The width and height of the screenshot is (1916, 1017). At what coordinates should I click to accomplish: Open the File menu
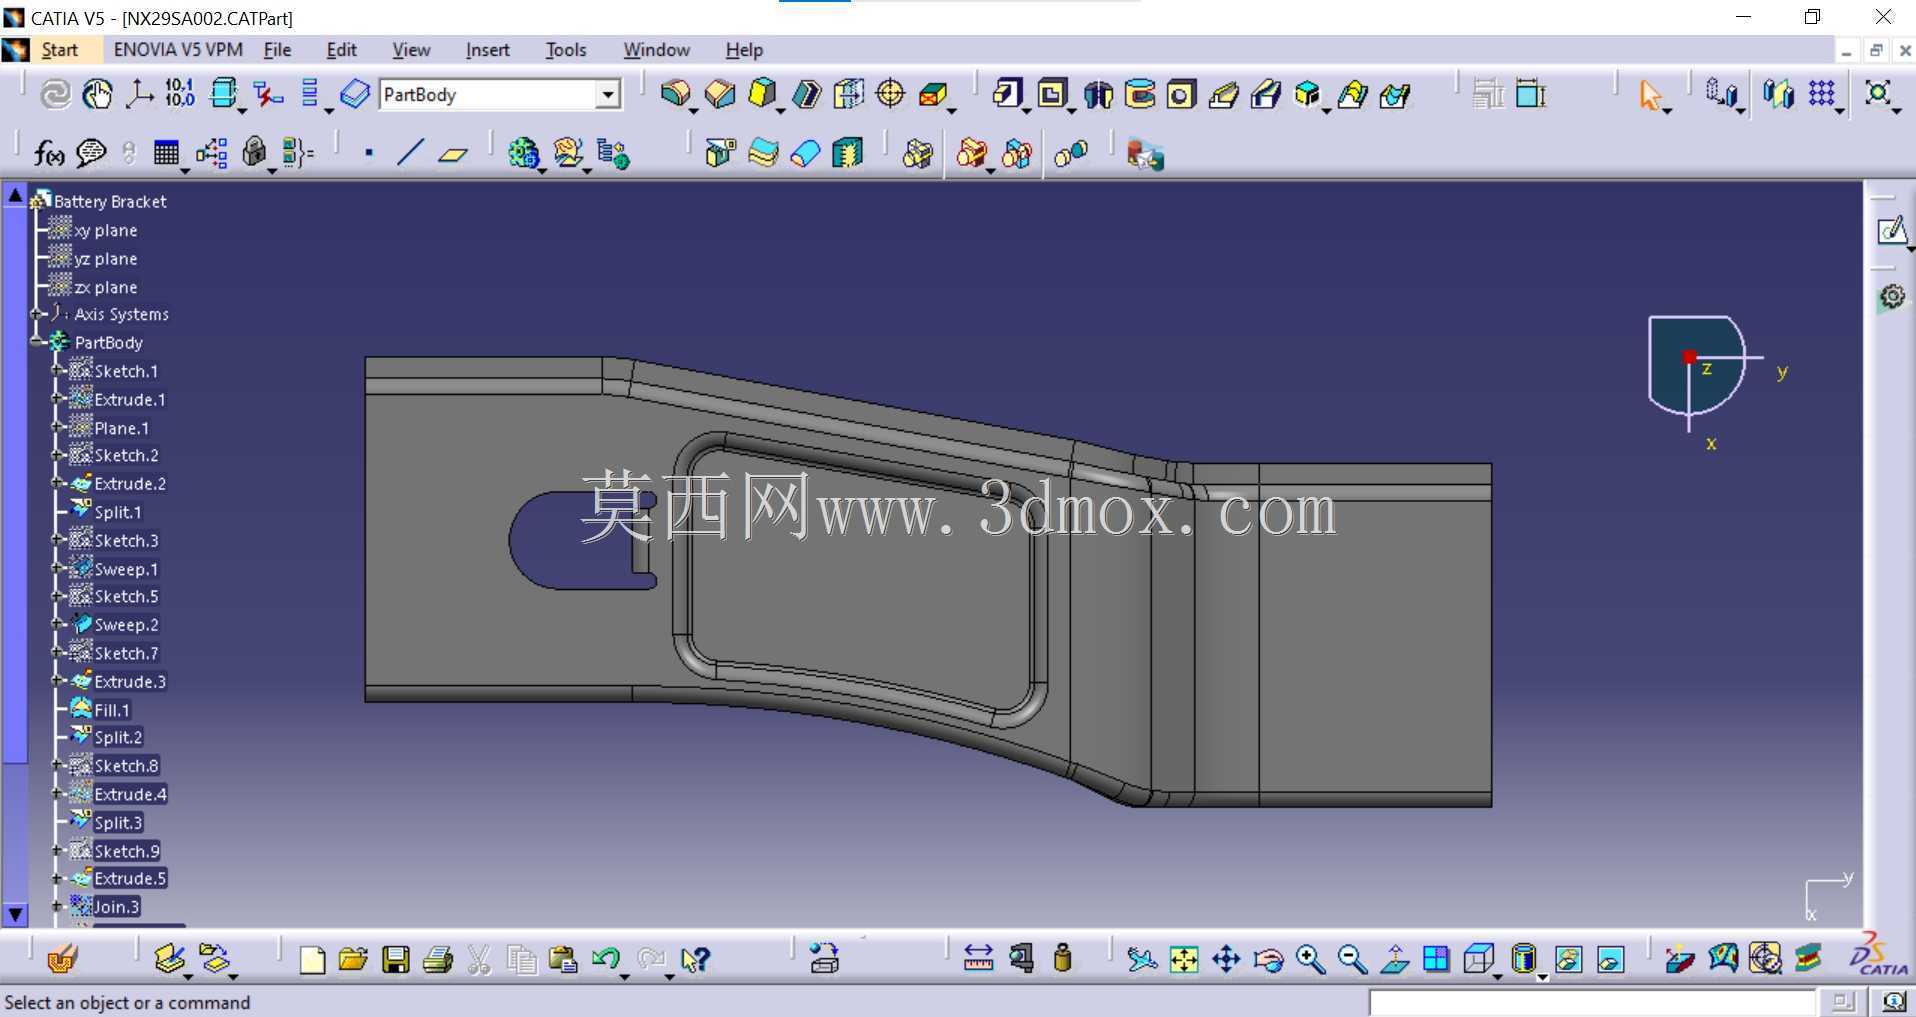click(x=277, y=50)
